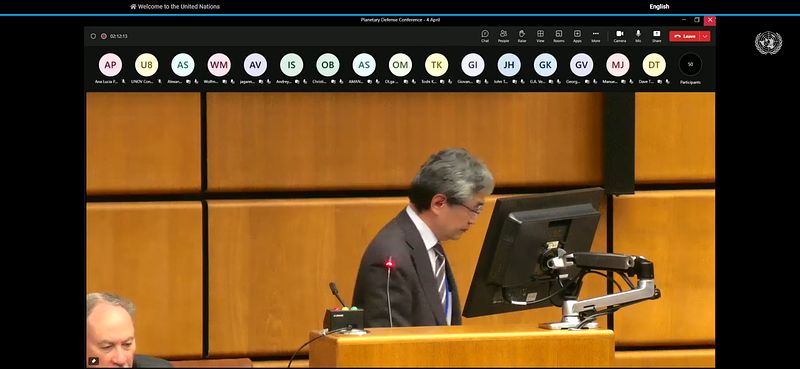Select the OM participant avatar

point(400,65)
